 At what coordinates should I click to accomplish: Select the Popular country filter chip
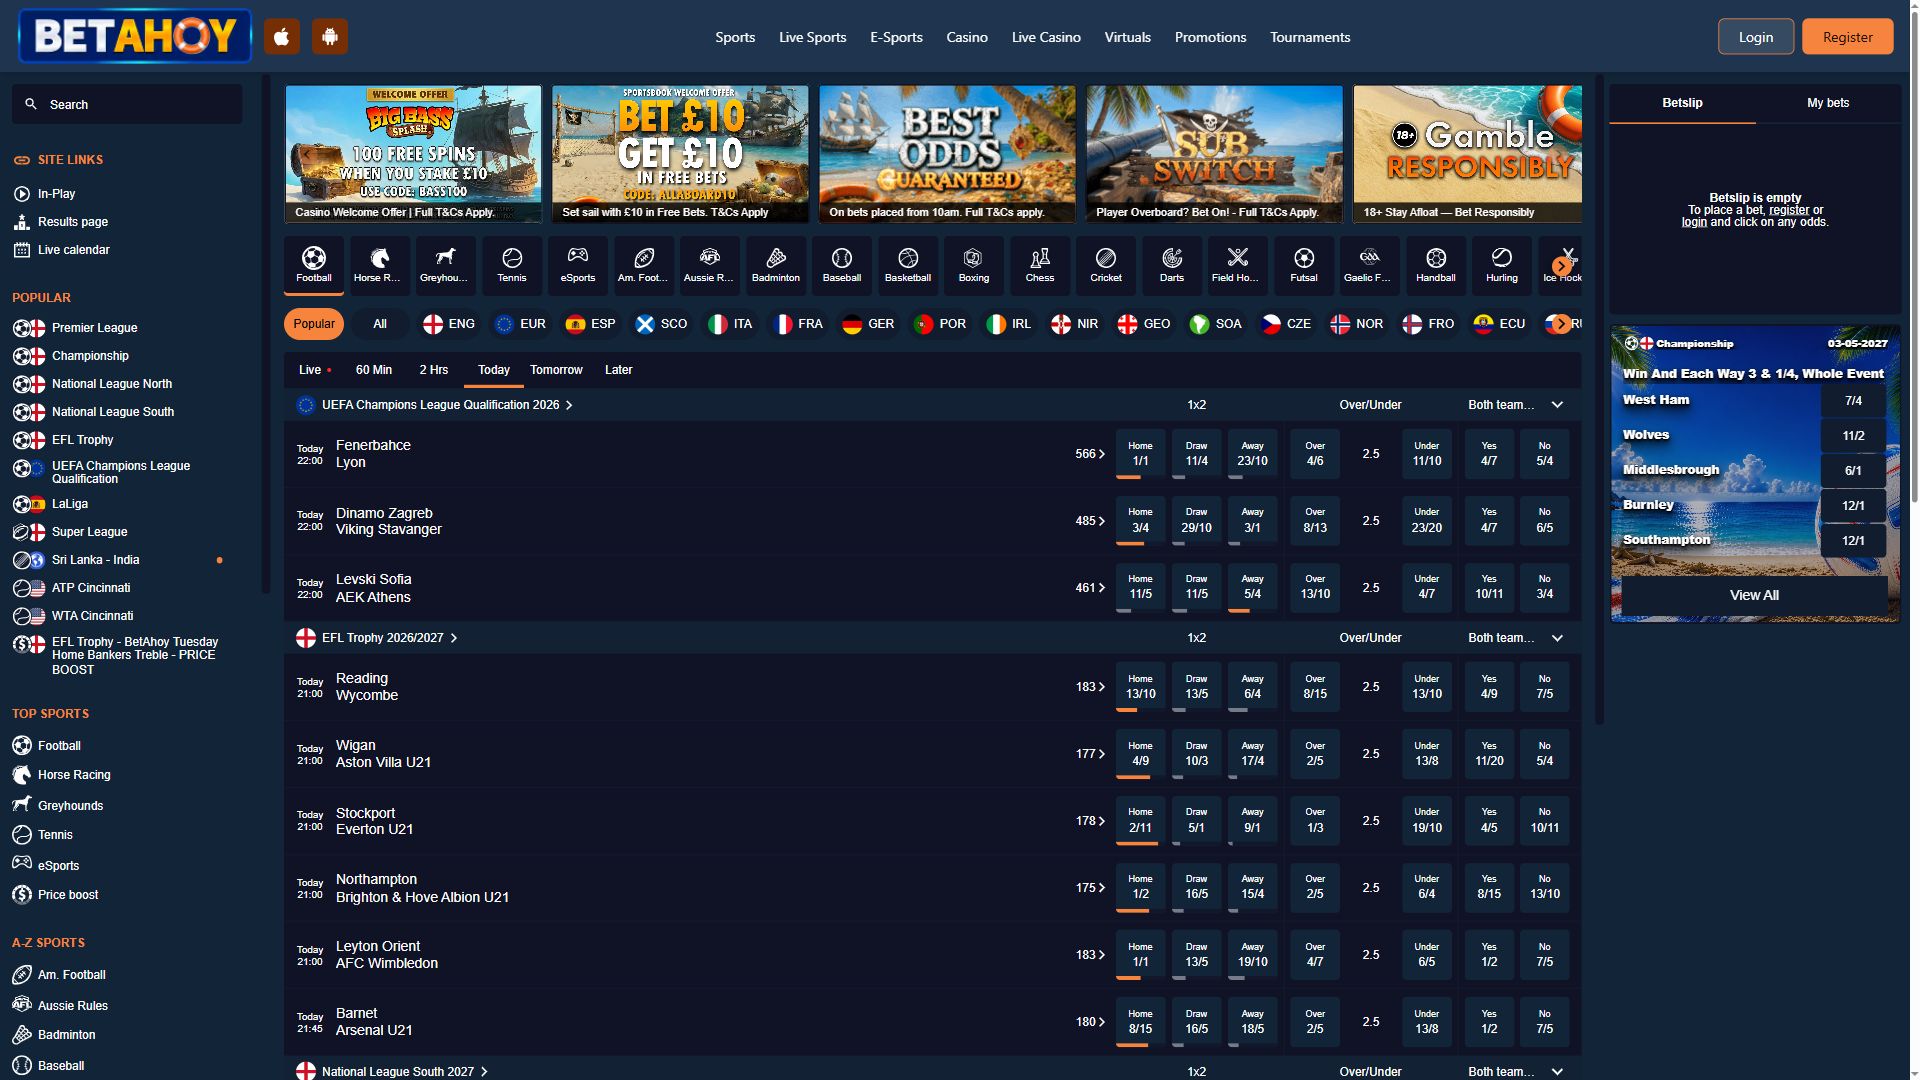click(x=314, y=324)
